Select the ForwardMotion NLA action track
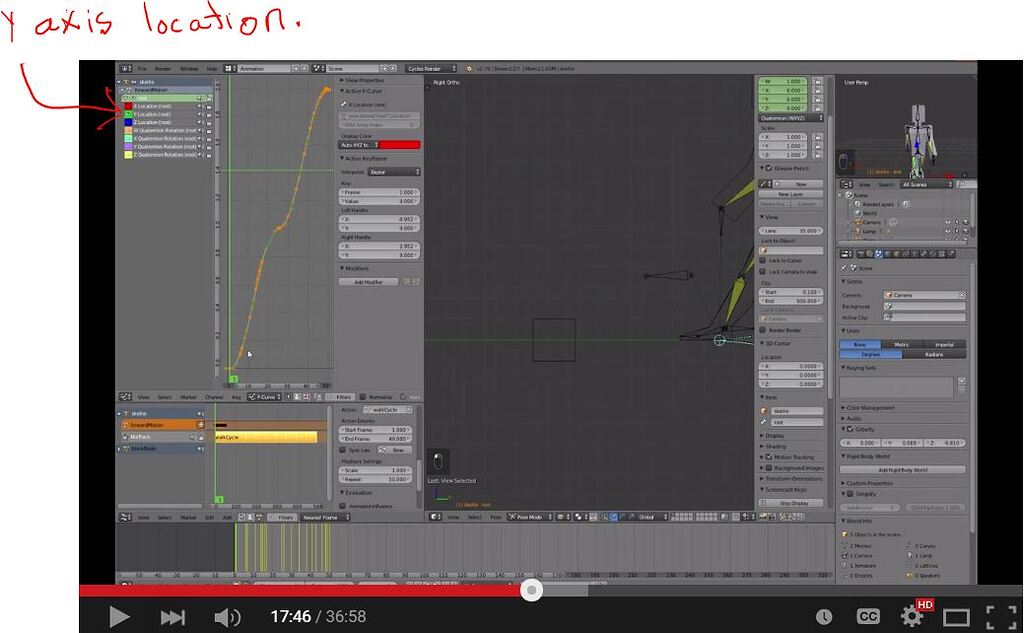 pyautogui.click(x=160, y=425)
